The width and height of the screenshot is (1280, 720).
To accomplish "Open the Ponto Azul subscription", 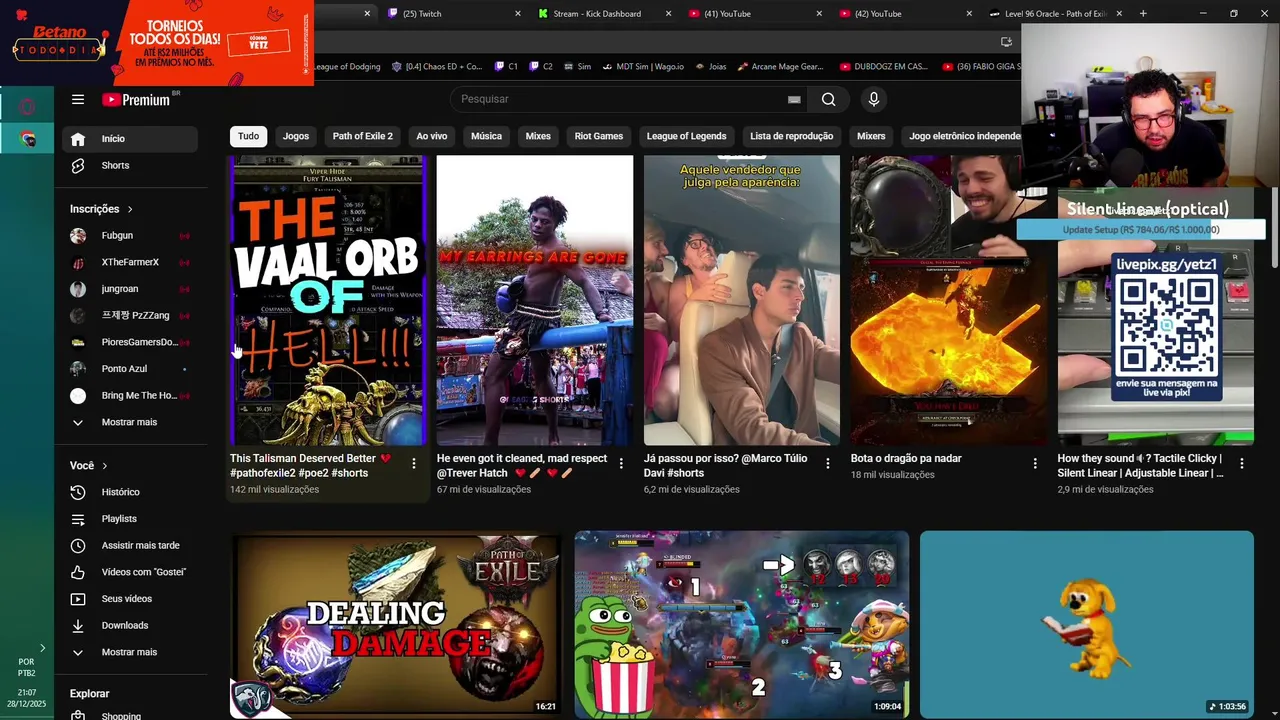I will click(x=129, y=369).
